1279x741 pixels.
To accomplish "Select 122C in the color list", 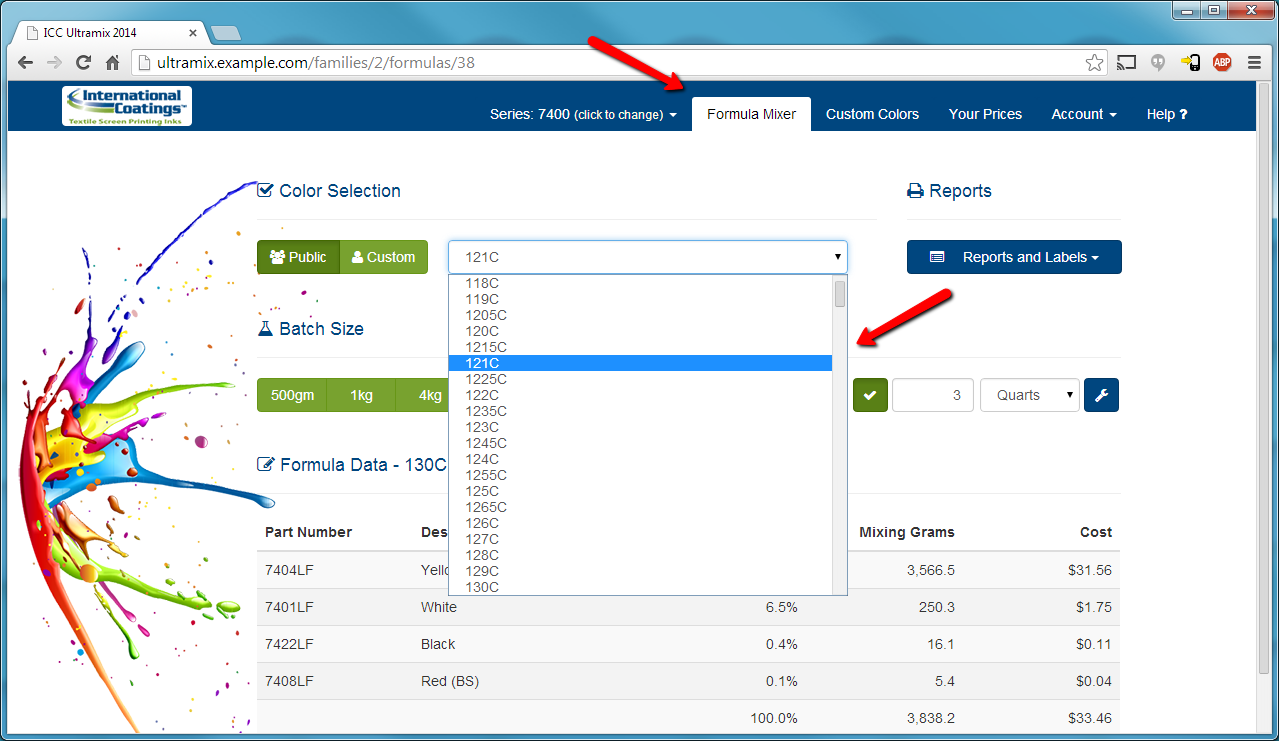I will click(x=640, y=395).
